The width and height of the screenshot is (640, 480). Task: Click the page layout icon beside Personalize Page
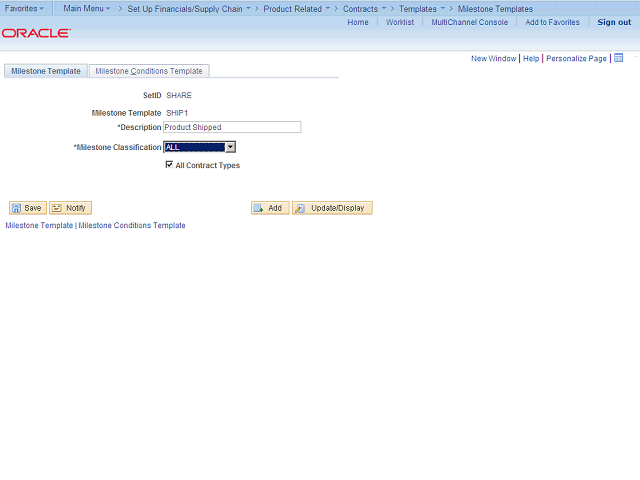[x=619, y=58]
